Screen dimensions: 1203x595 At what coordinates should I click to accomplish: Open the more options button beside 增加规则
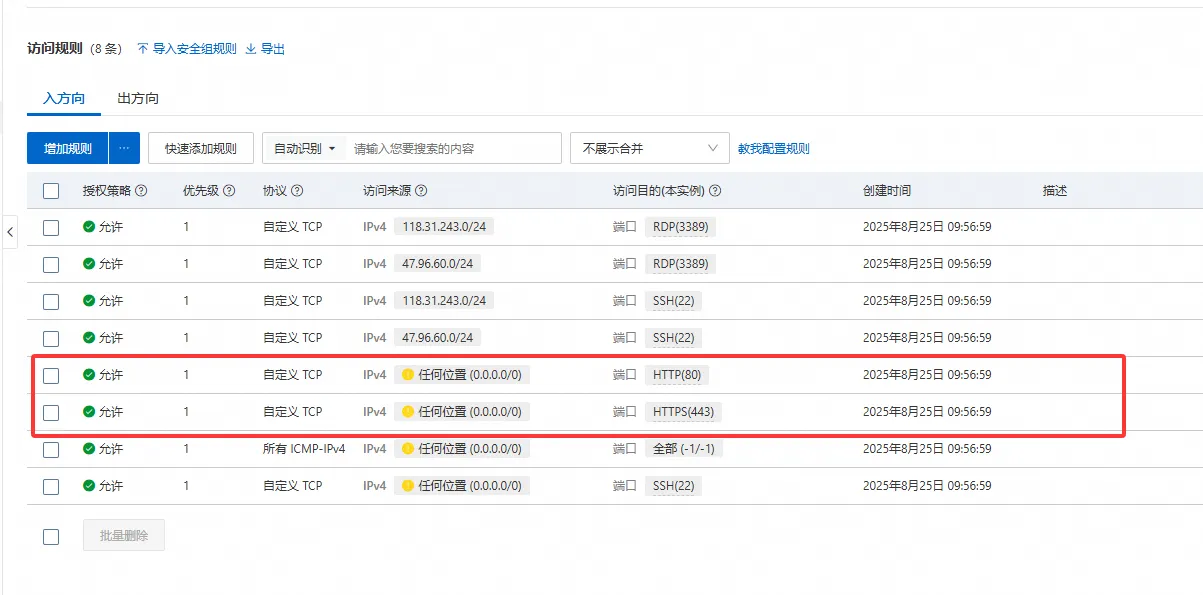coord(124,148)
